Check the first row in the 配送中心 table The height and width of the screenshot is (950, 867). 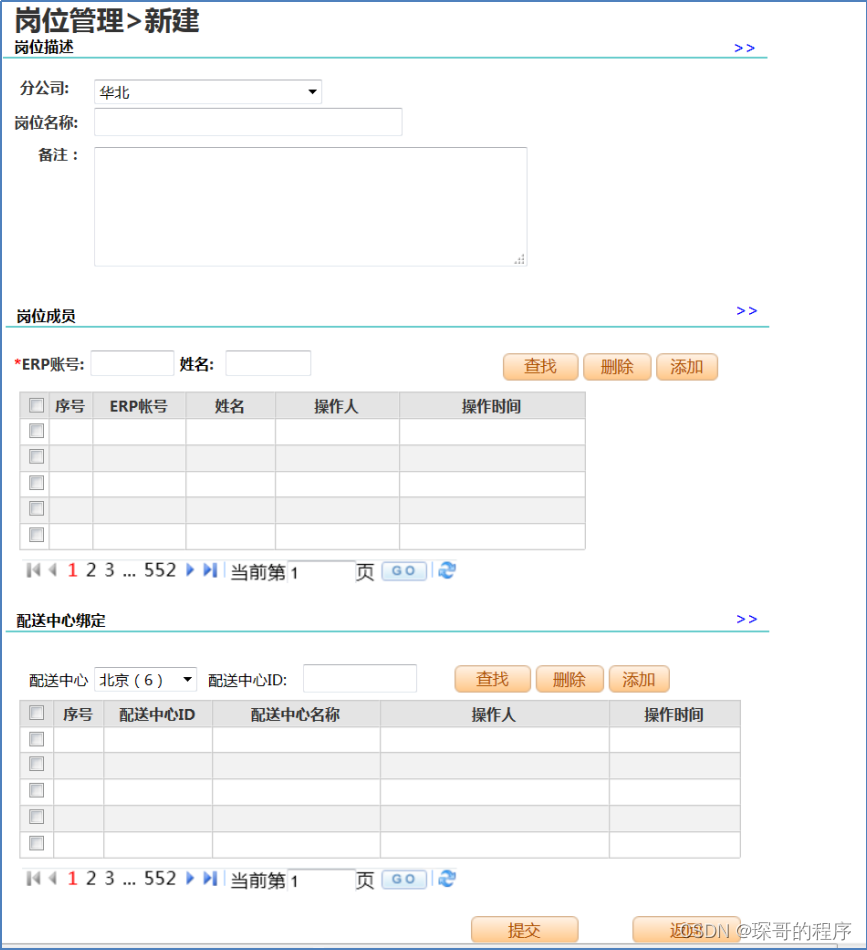[x=36, y=739]
